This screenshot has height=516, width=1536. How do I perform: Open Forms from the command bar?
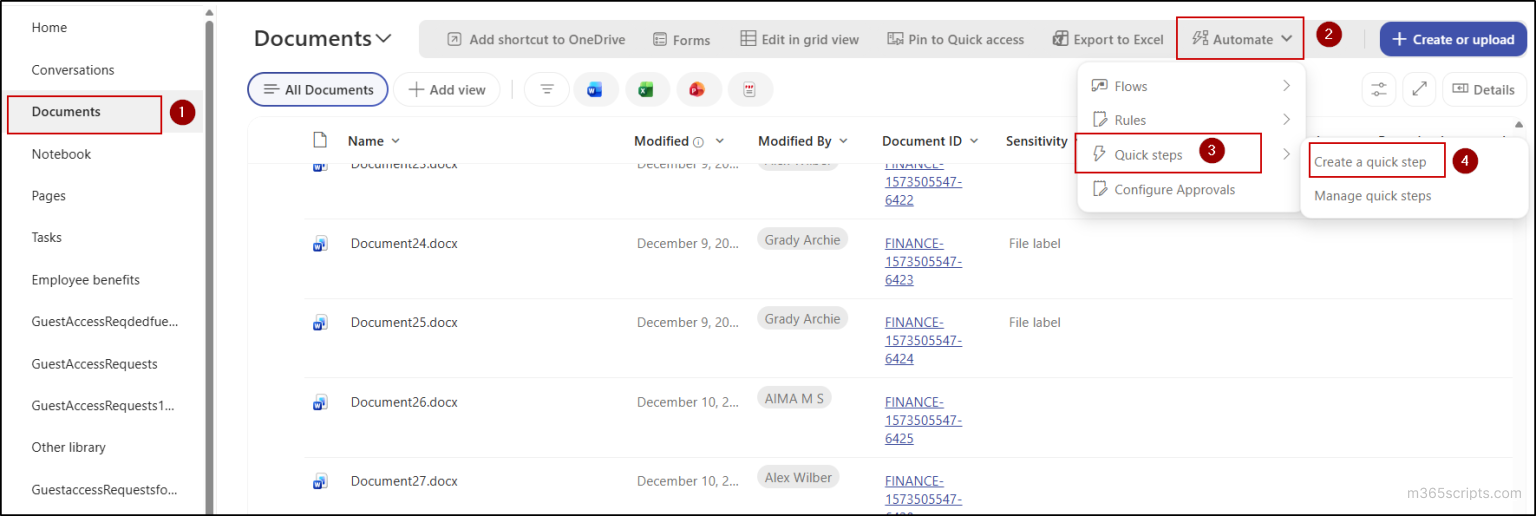(x=681, y=39)
